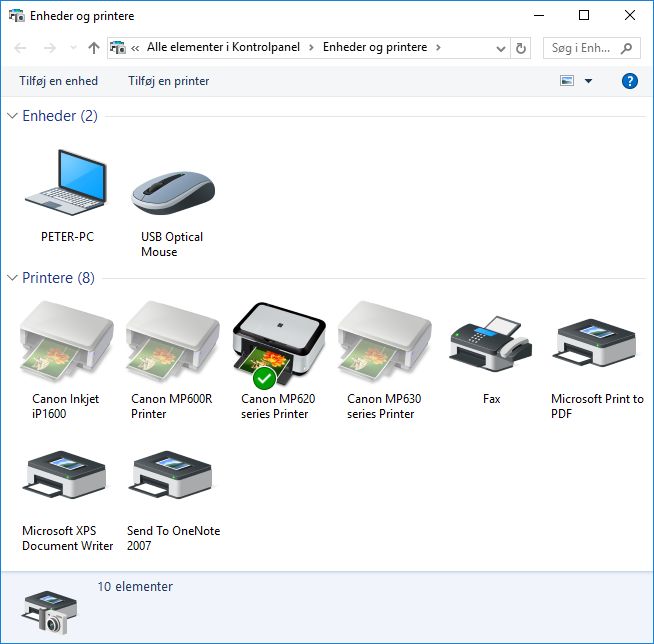Screen dimensions: 654x644
Task: Open the view options dropdown arrow
Action: [588, 81]
